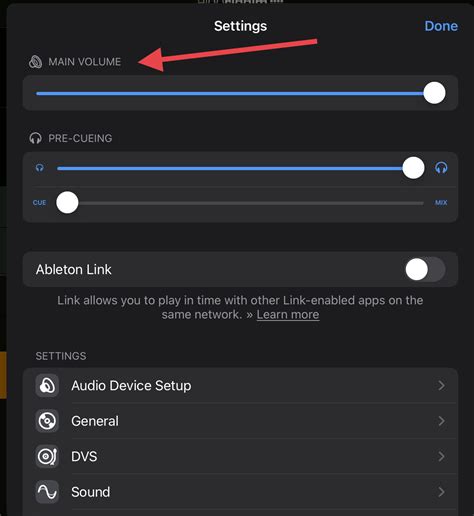The height and width of the screenshot is (516, 474).
Task: Click the Sound waveform icon
Action: pos(47,492)
